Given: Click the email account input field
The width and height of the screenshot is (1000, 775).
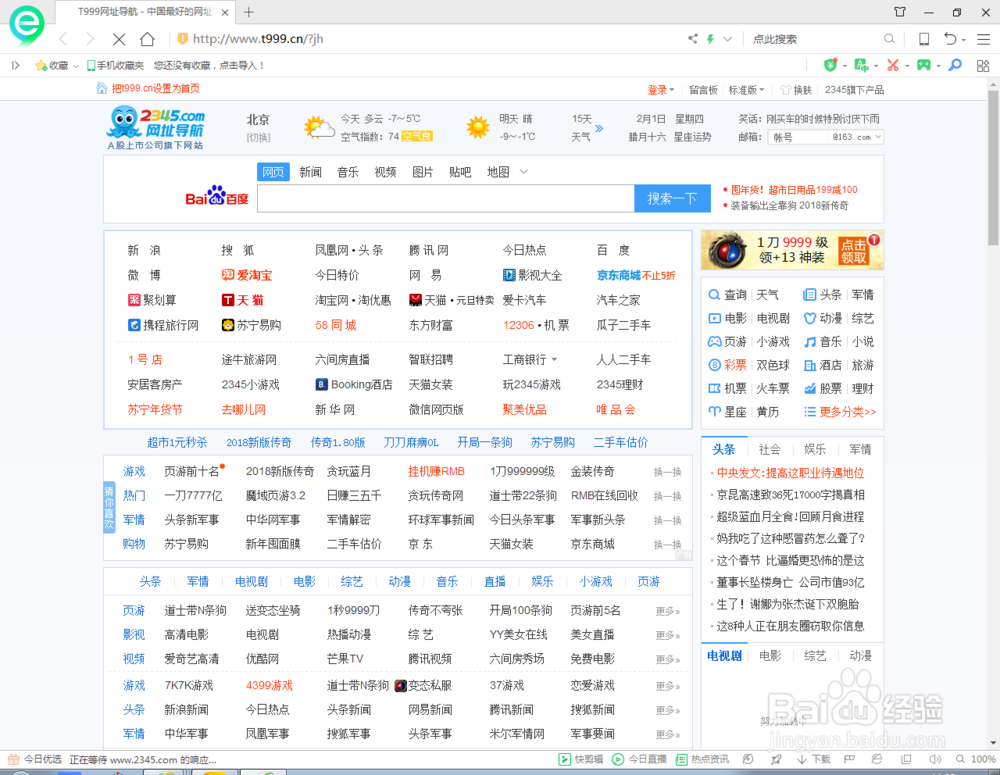Looking at the screenshot, I should coord(799,137).
